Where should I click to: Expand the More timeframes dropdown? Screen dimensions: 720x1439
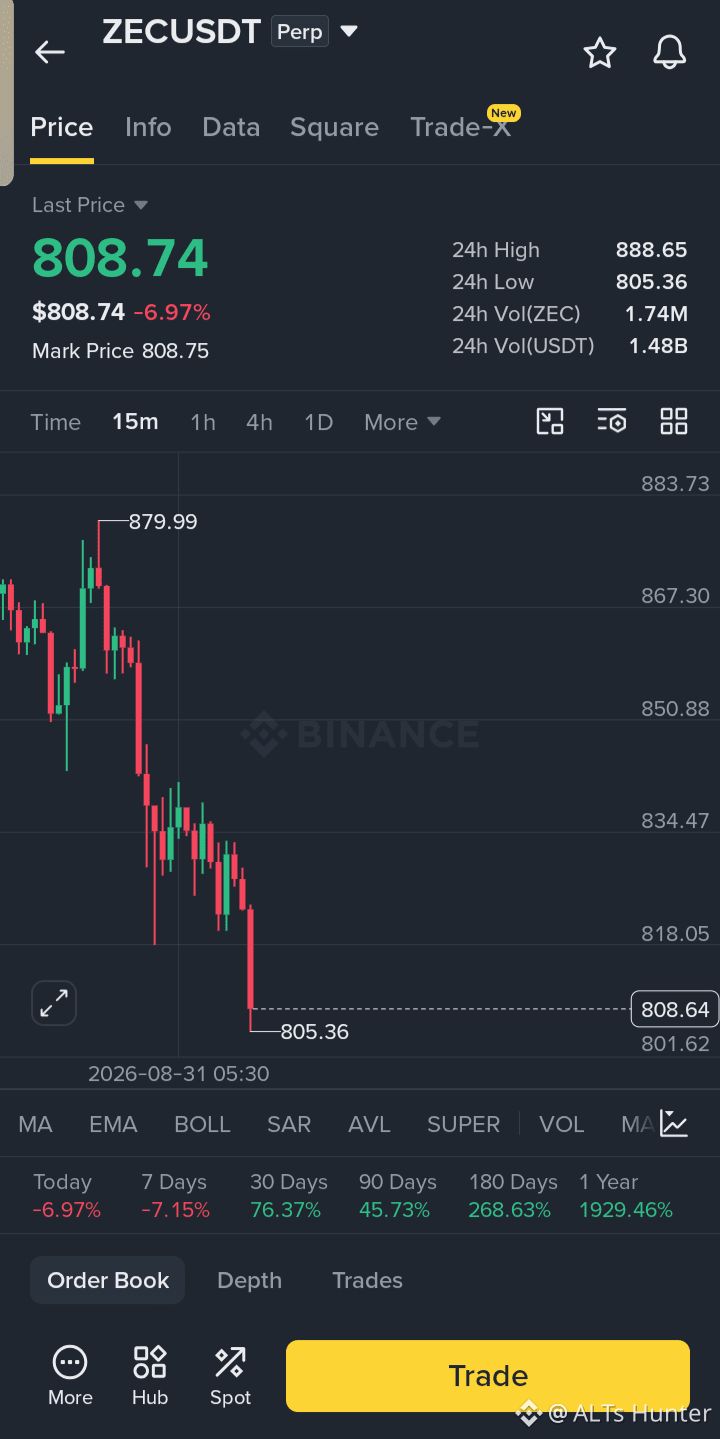402,422
